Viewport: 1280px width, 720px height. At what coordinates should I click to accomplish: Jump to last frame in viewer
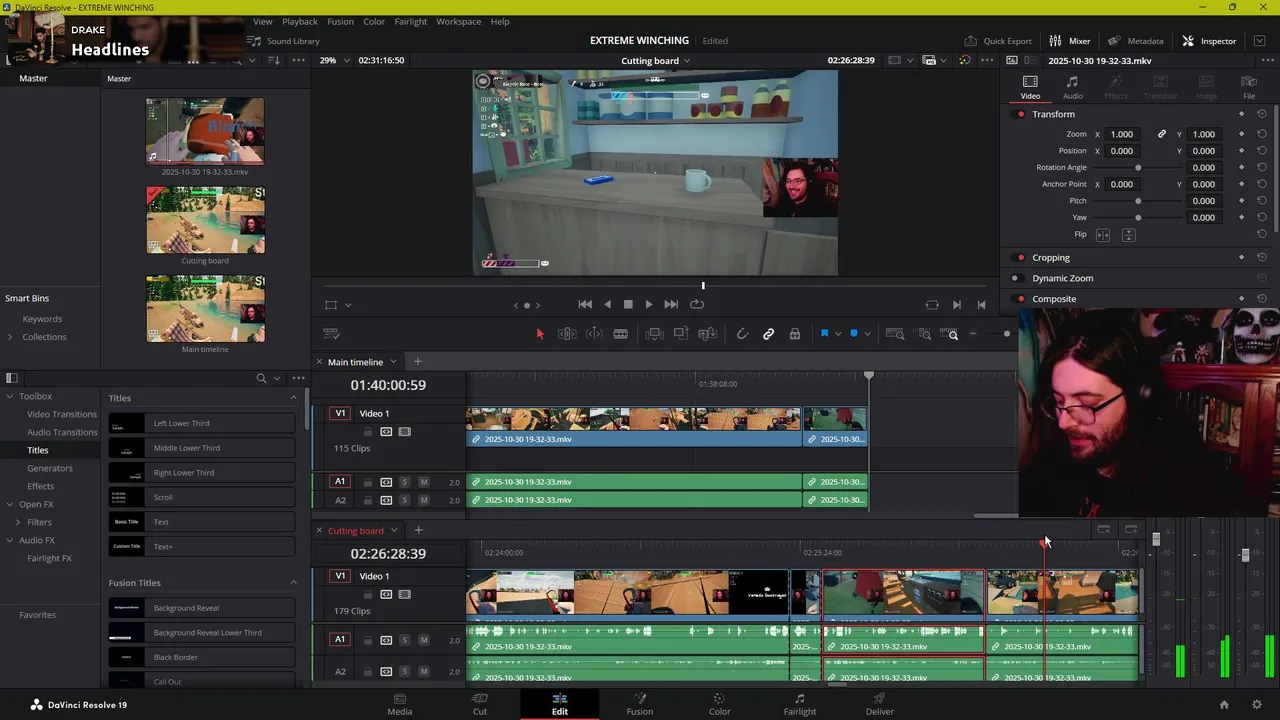click(671, 304)
